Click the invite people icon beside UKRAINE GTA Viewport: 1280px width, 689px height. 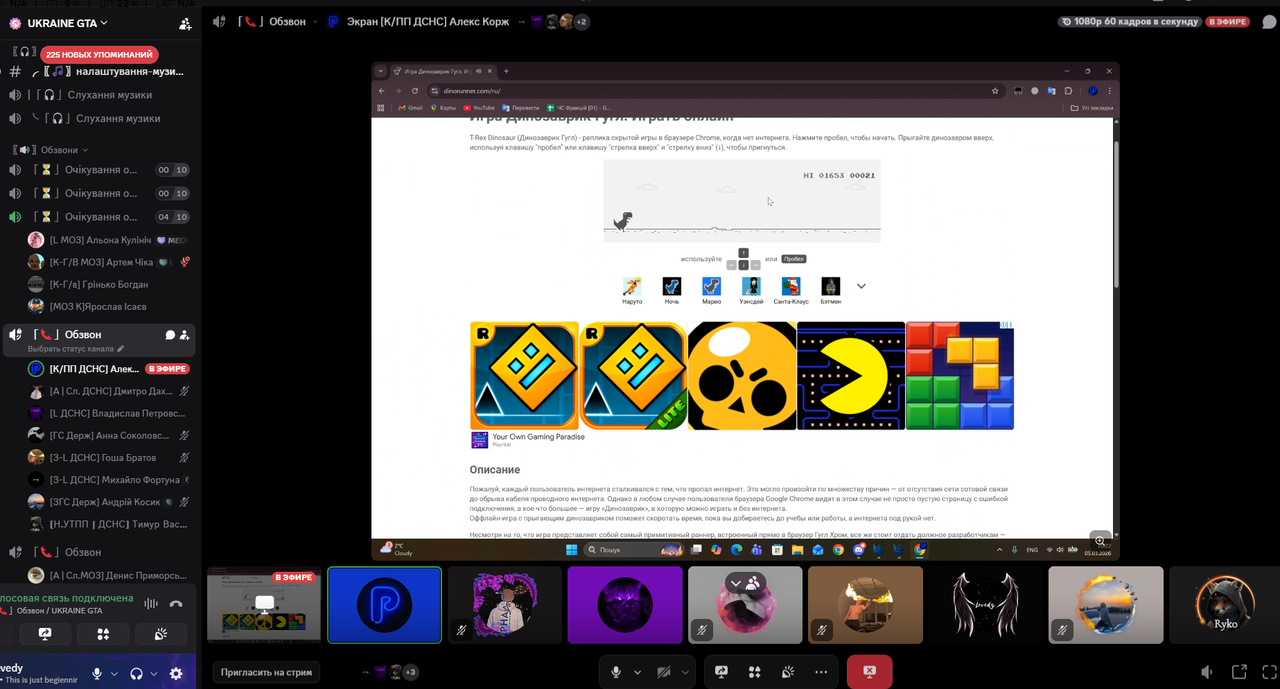(x=185, y=24)
